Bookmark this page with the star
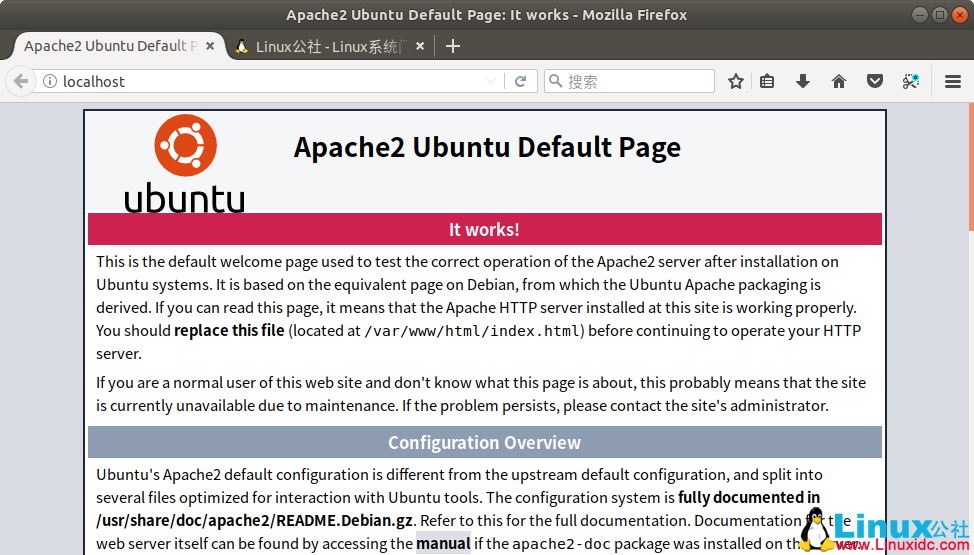The height and width of the screenshot is (555, 974). click(x=735, y=81)
